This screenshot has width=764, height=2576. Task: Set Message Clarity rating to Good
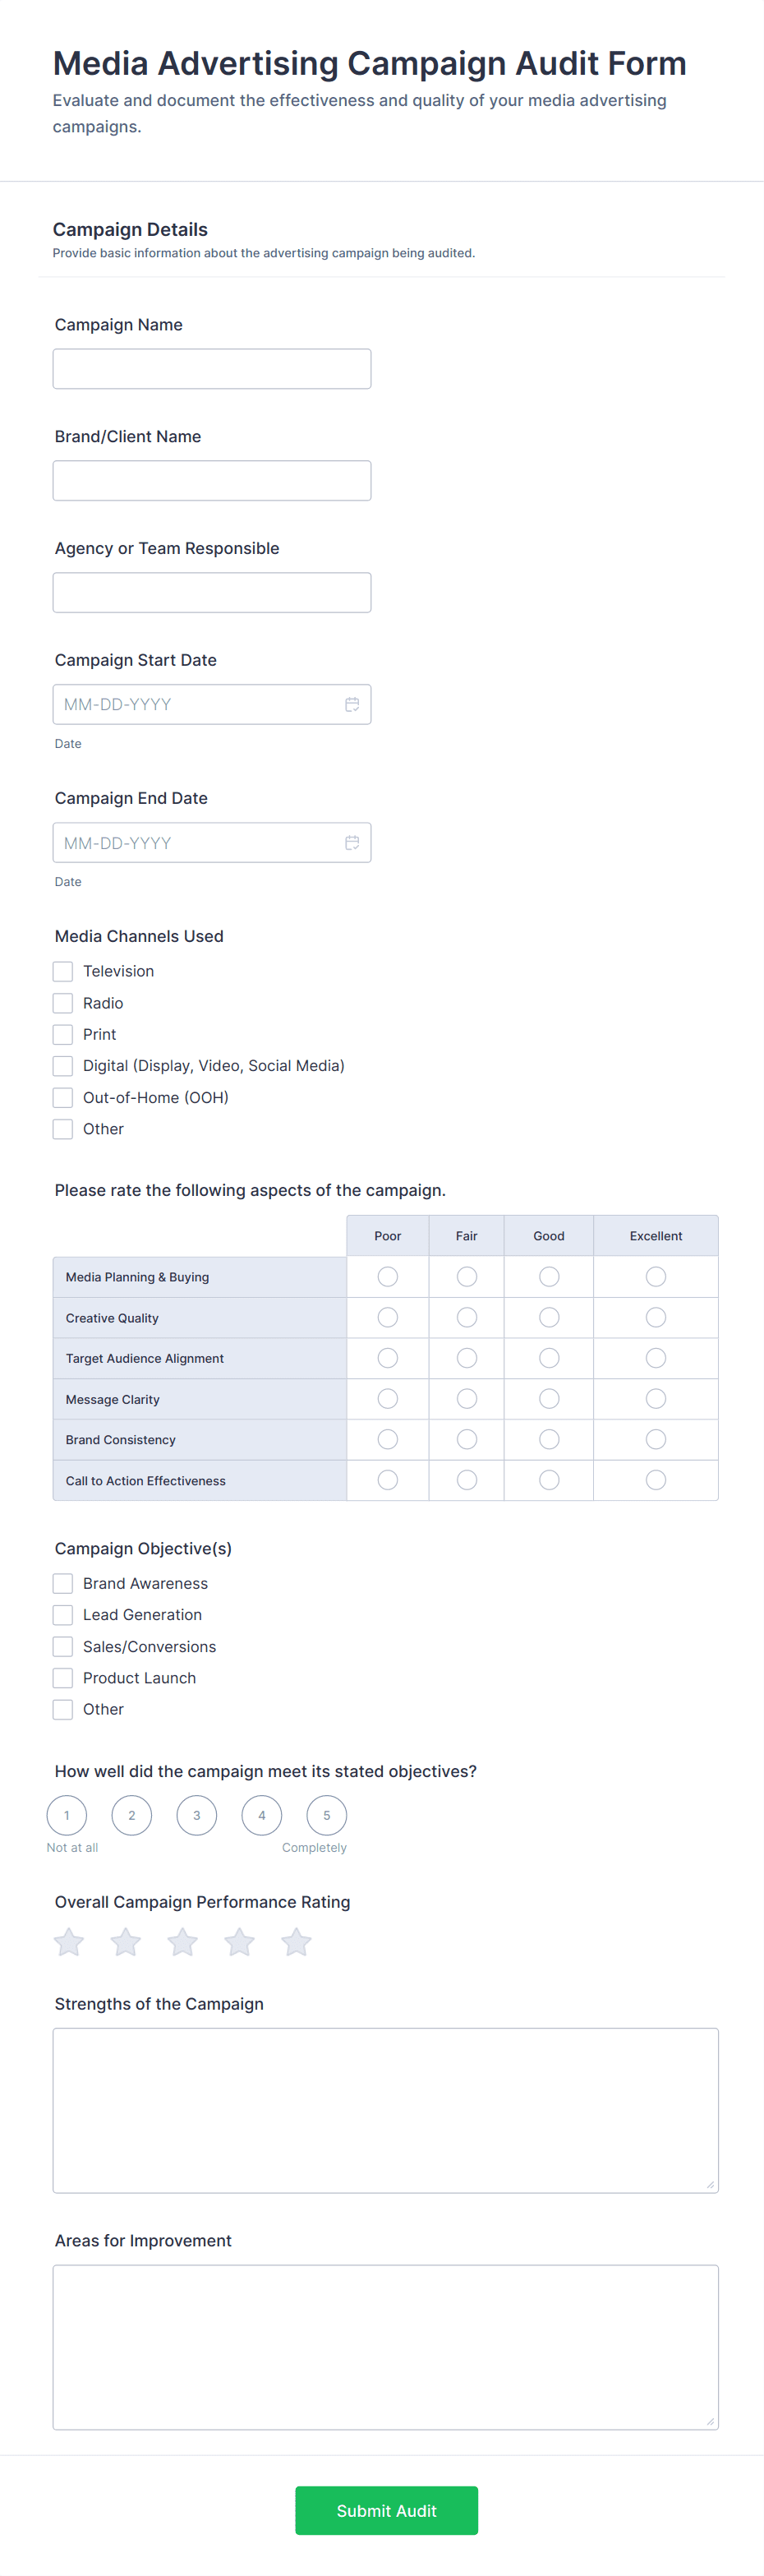(549, 1399)
